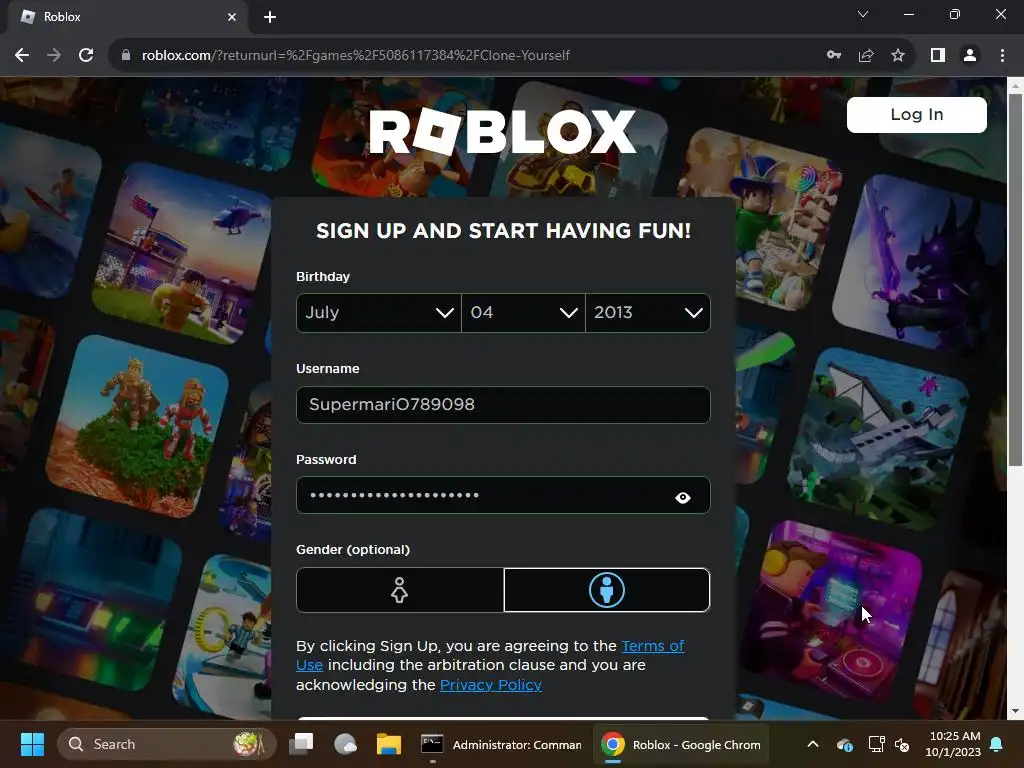Open File Explorer from the taskbar
The image size is (1024, 768).
pos(389,744)
